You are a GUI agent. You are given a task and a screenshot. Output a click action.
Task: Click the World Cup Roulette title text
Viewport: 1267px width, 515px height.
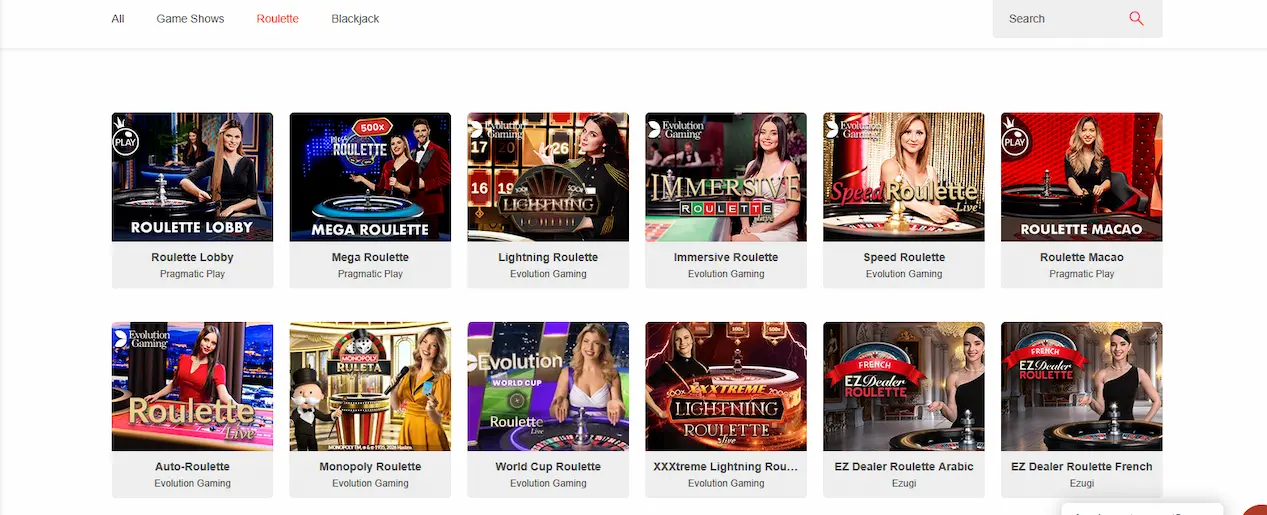point(548,467)
